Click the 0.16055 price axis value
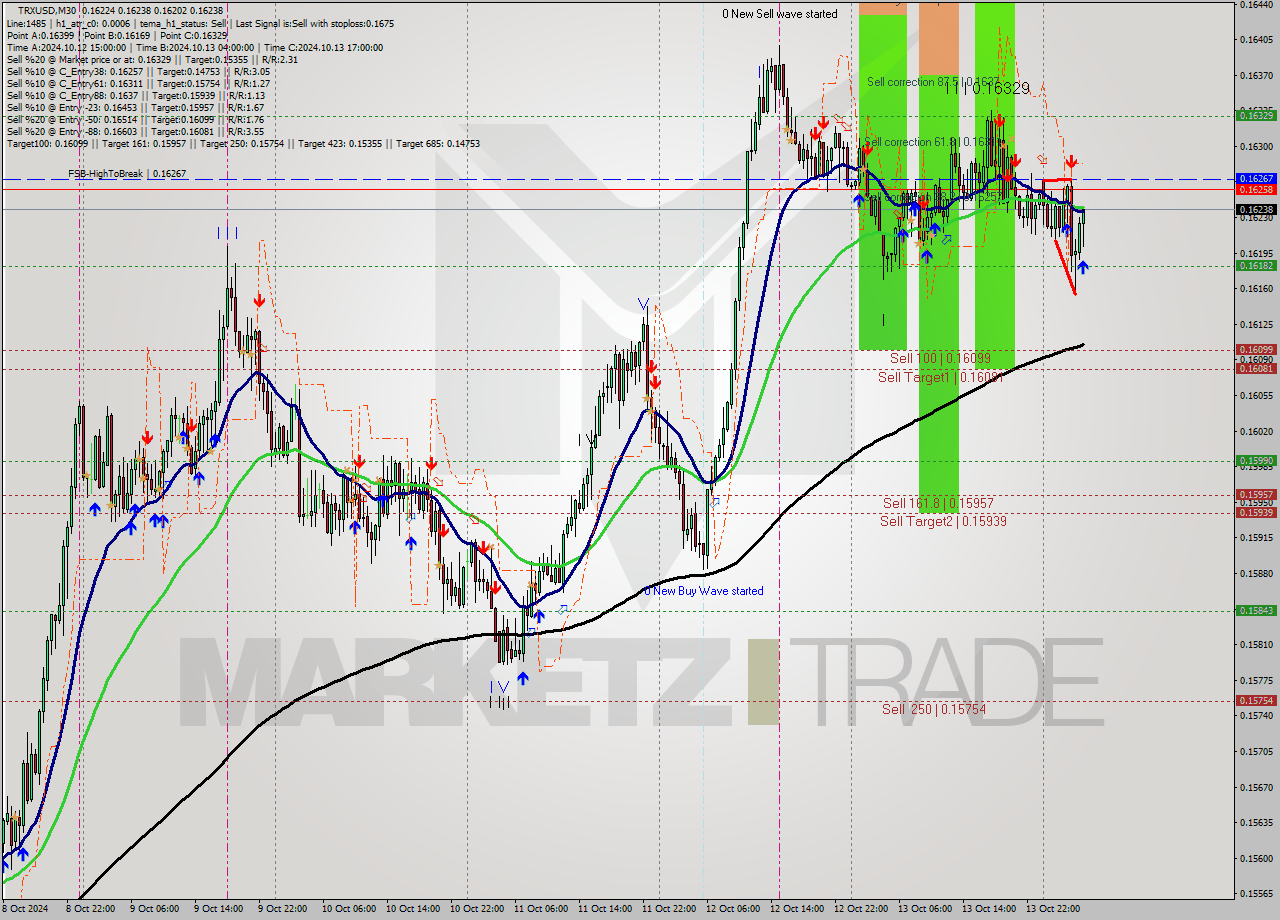Image resolution: width=1280 pixels, height=920 pixels. [x=1256, y=395]
